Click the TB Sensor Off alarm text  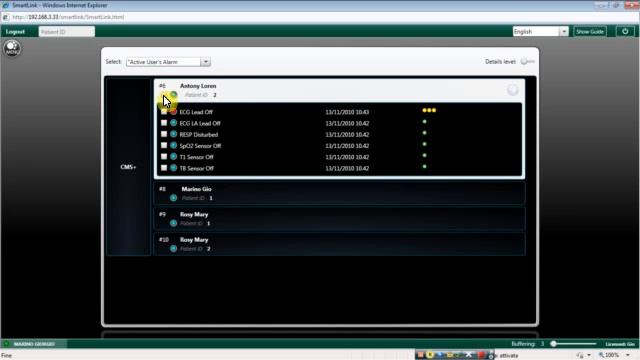(197, 168)
